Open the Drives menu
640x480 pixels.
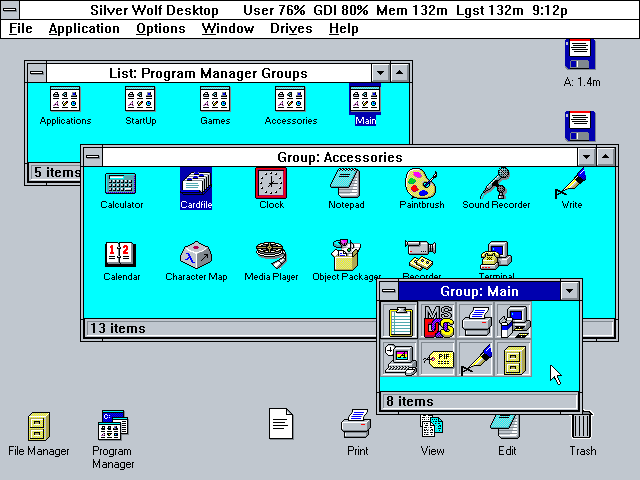pyautogui.click(x=291, y=29)
